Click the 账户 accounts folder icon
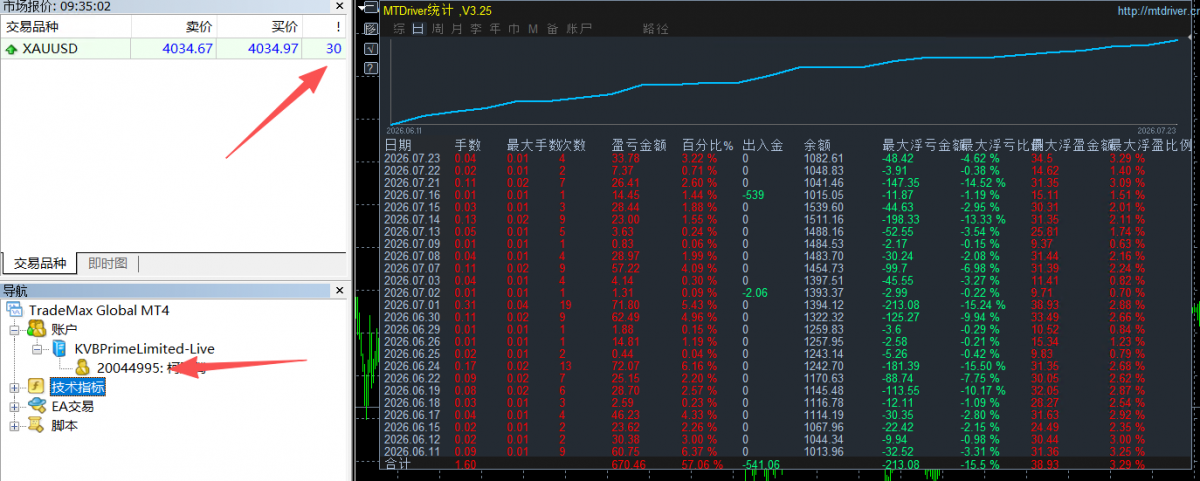 [x=38, y=329]
